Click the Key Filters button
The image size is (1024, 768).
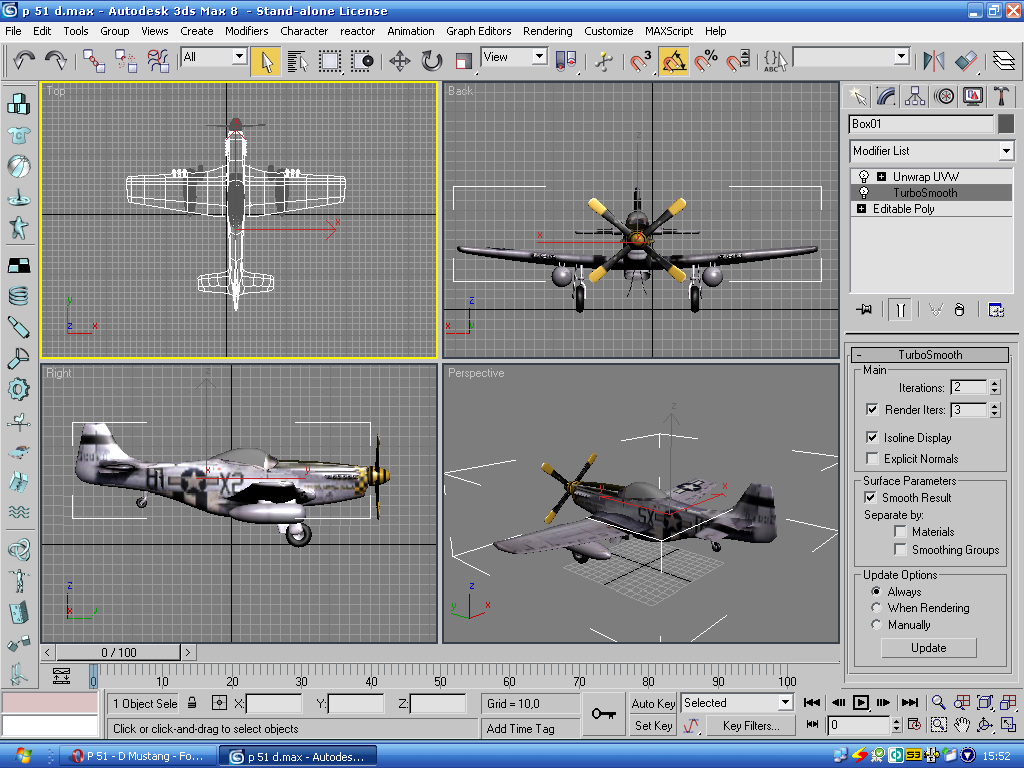750,726
